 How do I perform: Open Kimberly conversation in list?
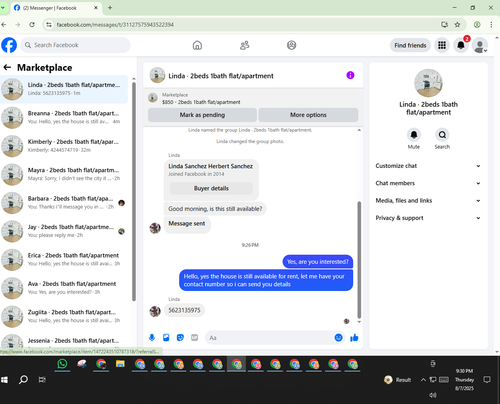tap(64, 146)
